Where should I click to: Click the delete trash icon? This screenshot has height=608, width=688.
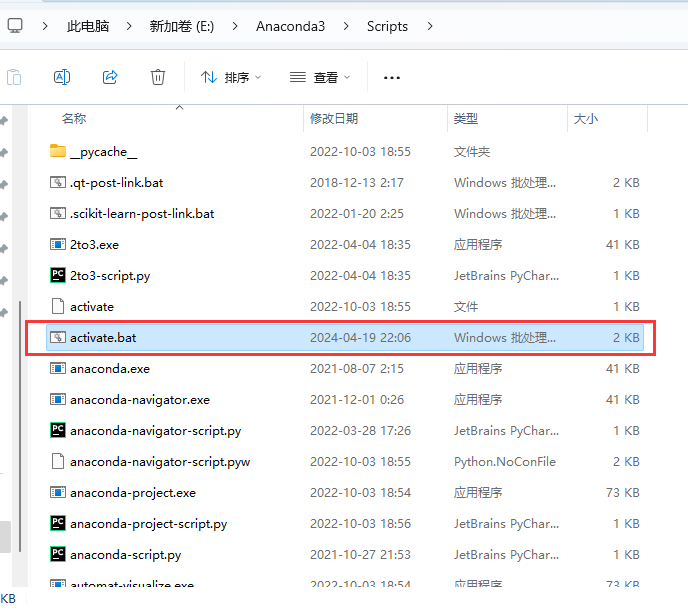[x=158, y=77]
